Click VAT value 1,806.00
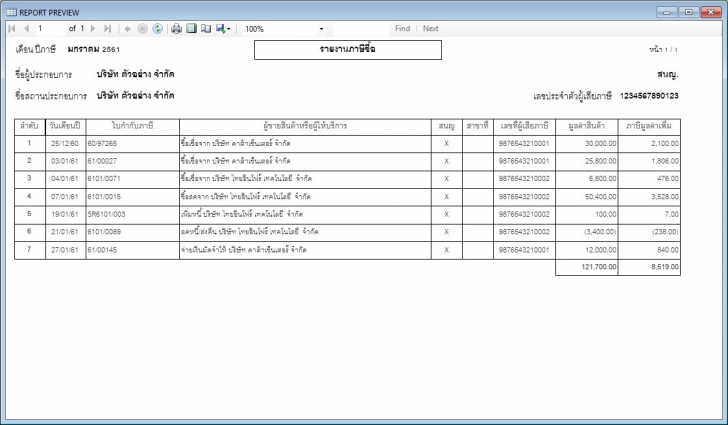728x425 pixels. pyautogui.click(x=665, y=161)
